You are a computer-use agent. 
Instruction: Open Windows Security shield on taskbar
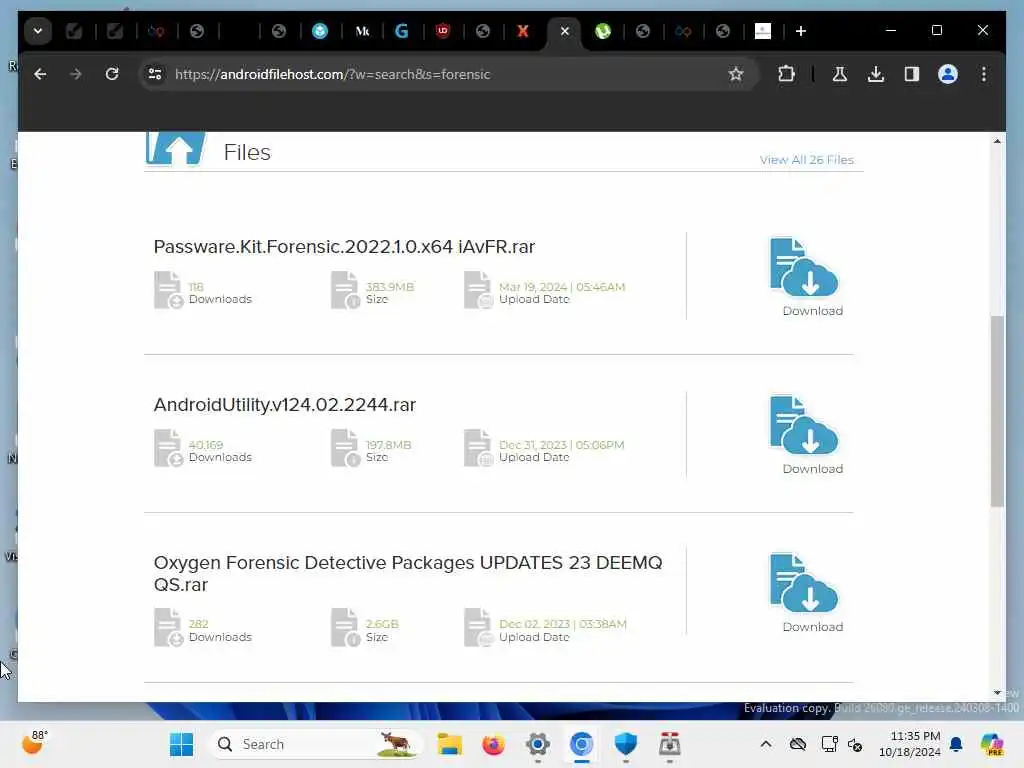[x=626, y=744]
